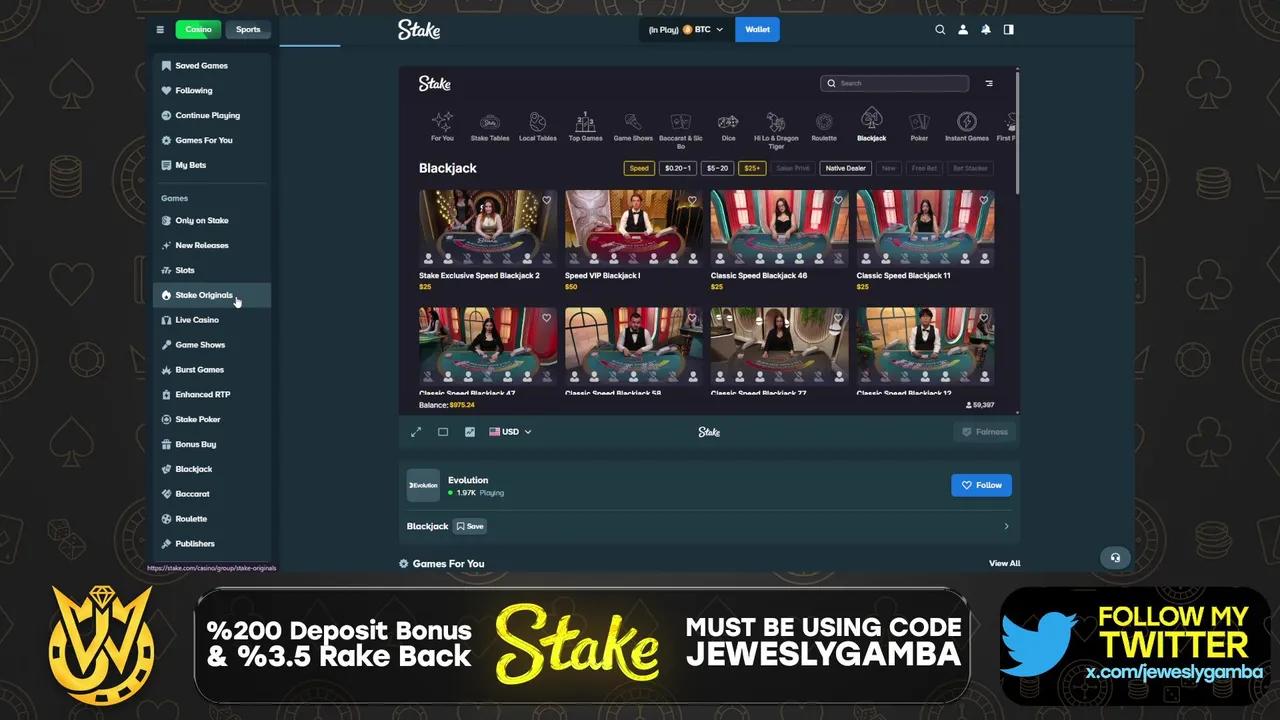Open My Bets in sidebar
The image size is (1280, 720).
tap(211, 165)
